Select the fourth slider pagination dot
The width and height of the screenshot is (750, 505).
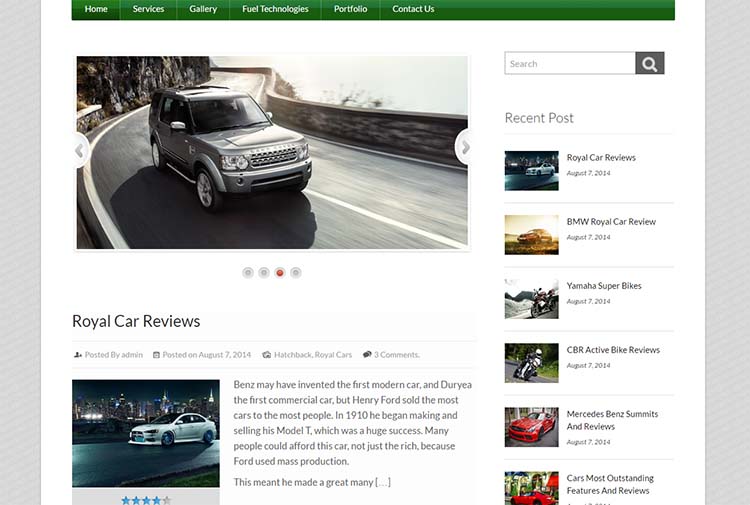(296, 273)
